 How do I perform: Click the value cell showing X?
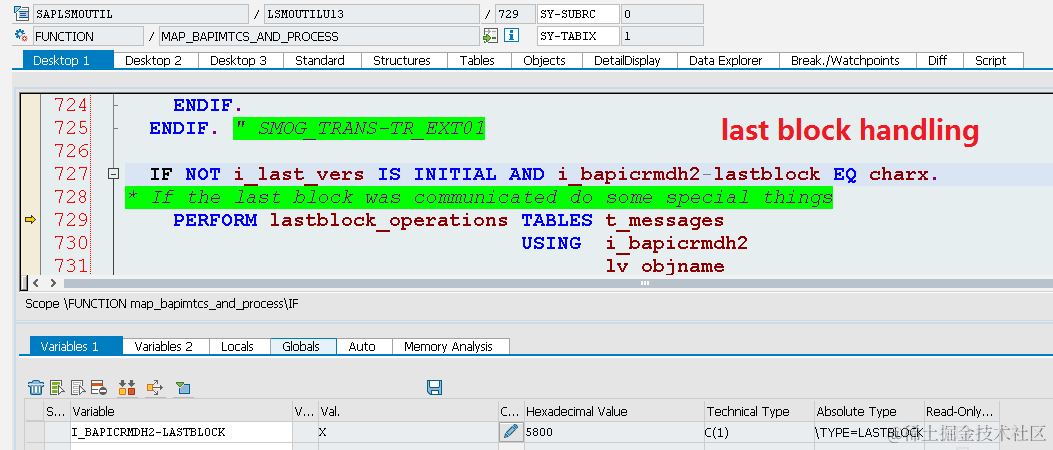coord(408,432)
